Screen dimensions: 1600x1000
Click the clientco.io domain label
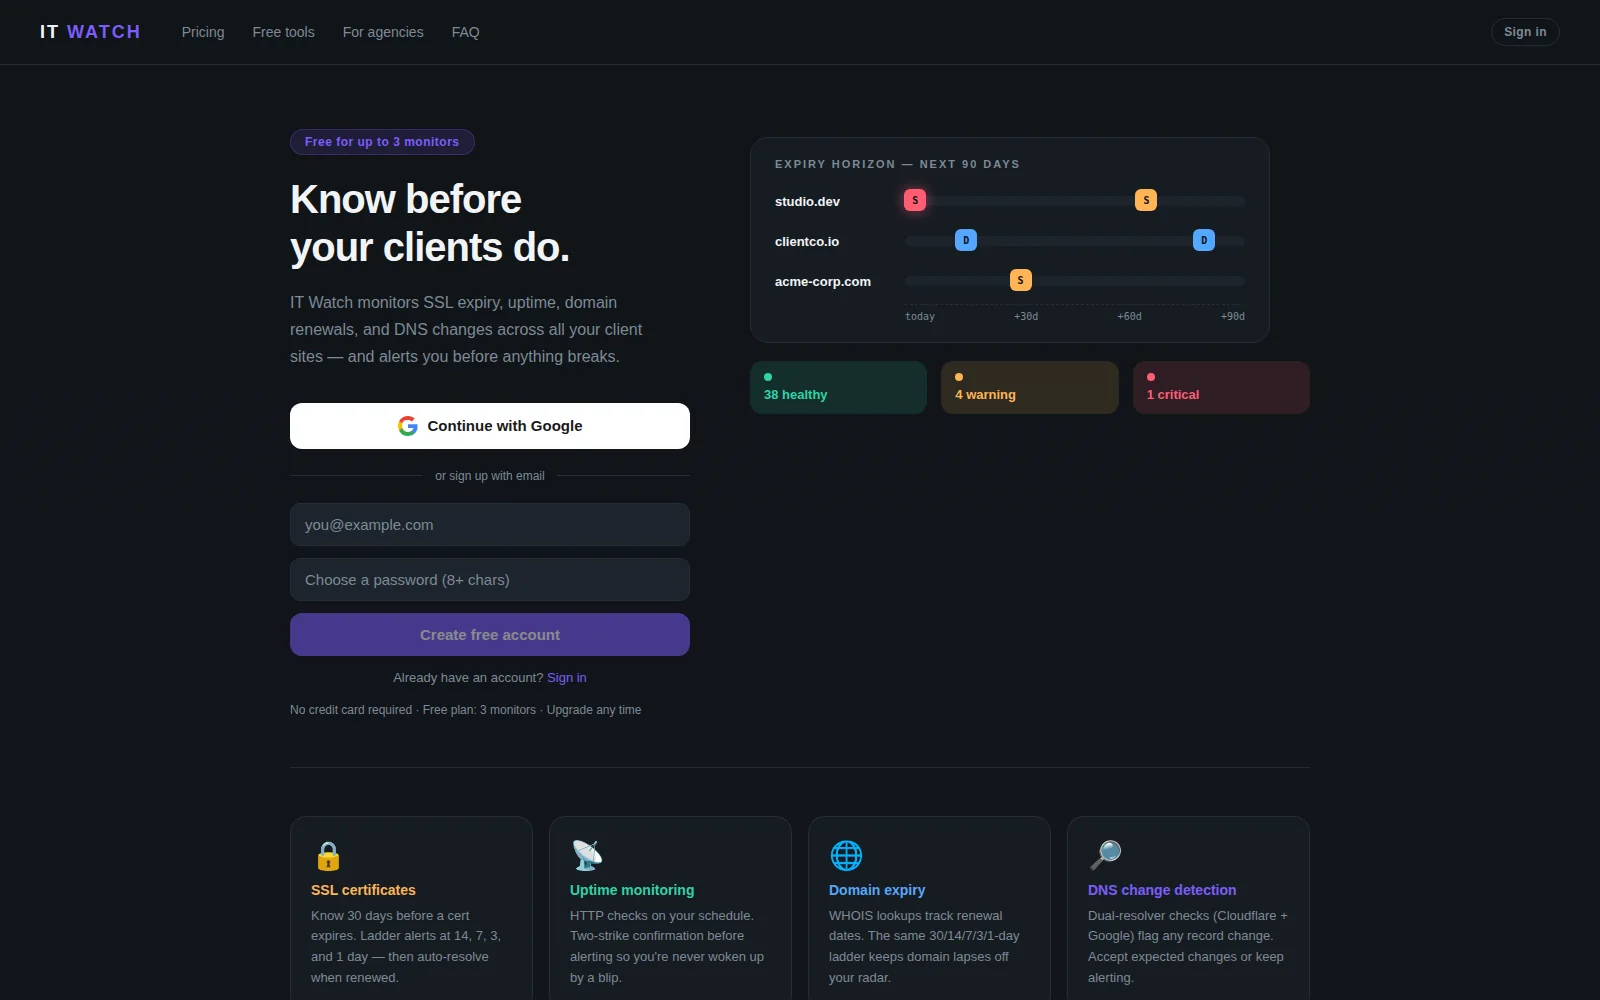[807, 242]
